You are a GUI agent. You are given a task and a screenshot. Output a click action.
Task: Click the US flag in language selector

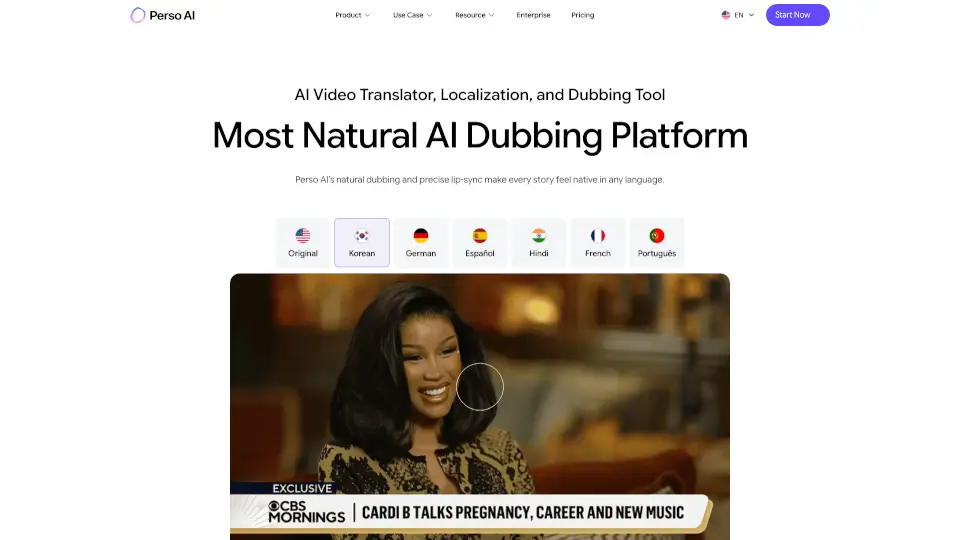726,15
